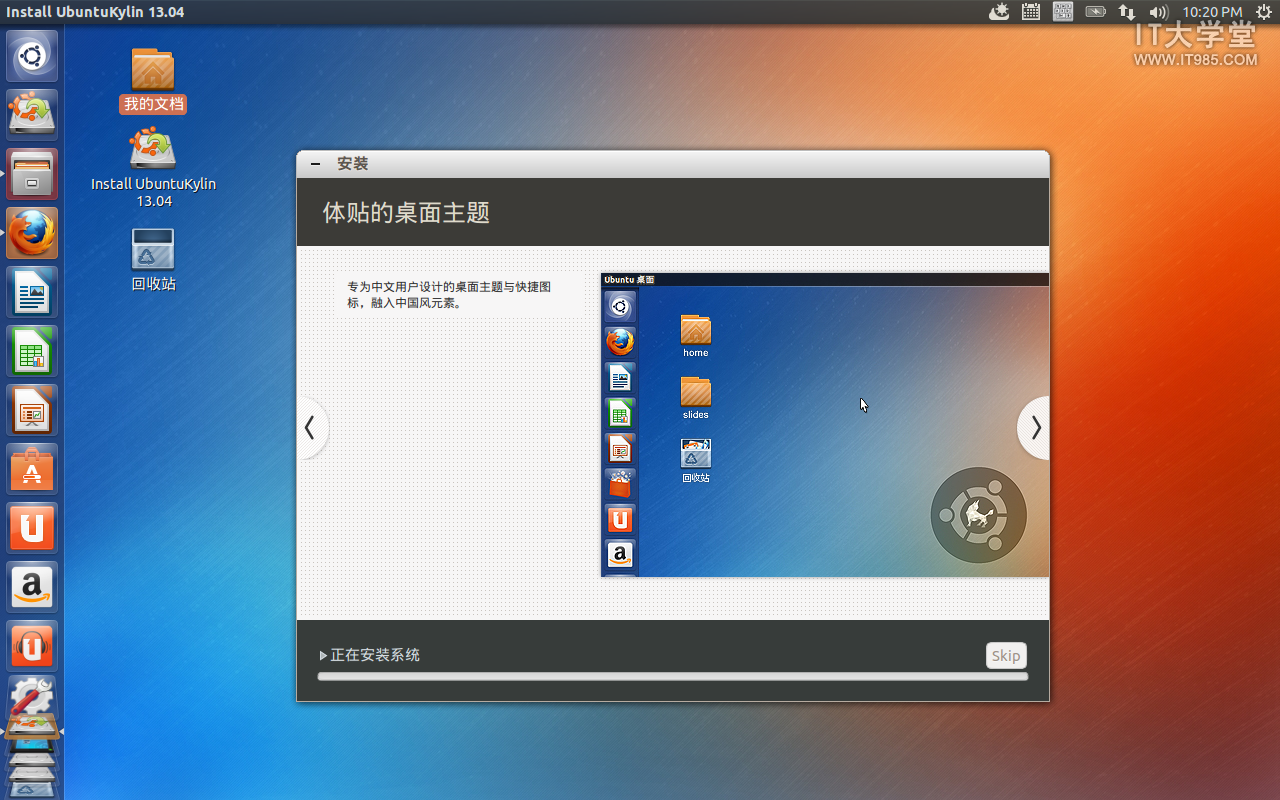
Task: Open the battery indicator menu
Action: point(1095,12)
